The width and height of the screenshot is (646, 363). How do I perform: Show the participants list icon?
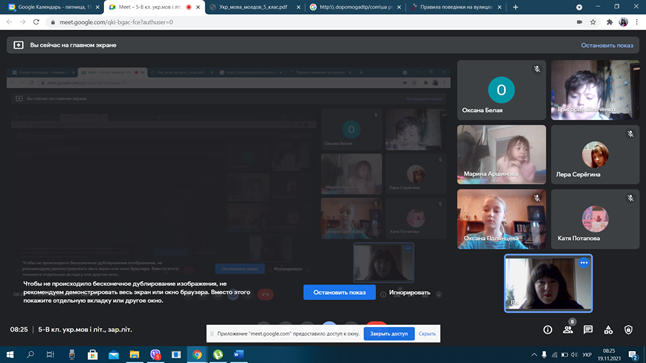point(568,330)
